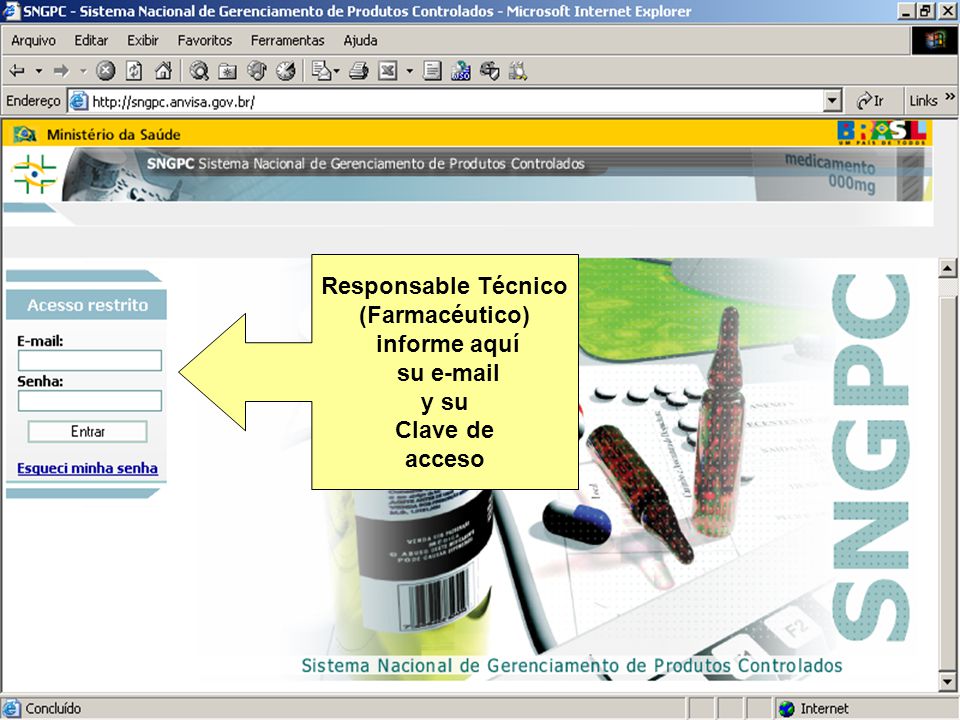Image resolution: width=960 pixels, height=720 pixels.
Task: Click the Acesso restrito header
Action: click(88, 305)
